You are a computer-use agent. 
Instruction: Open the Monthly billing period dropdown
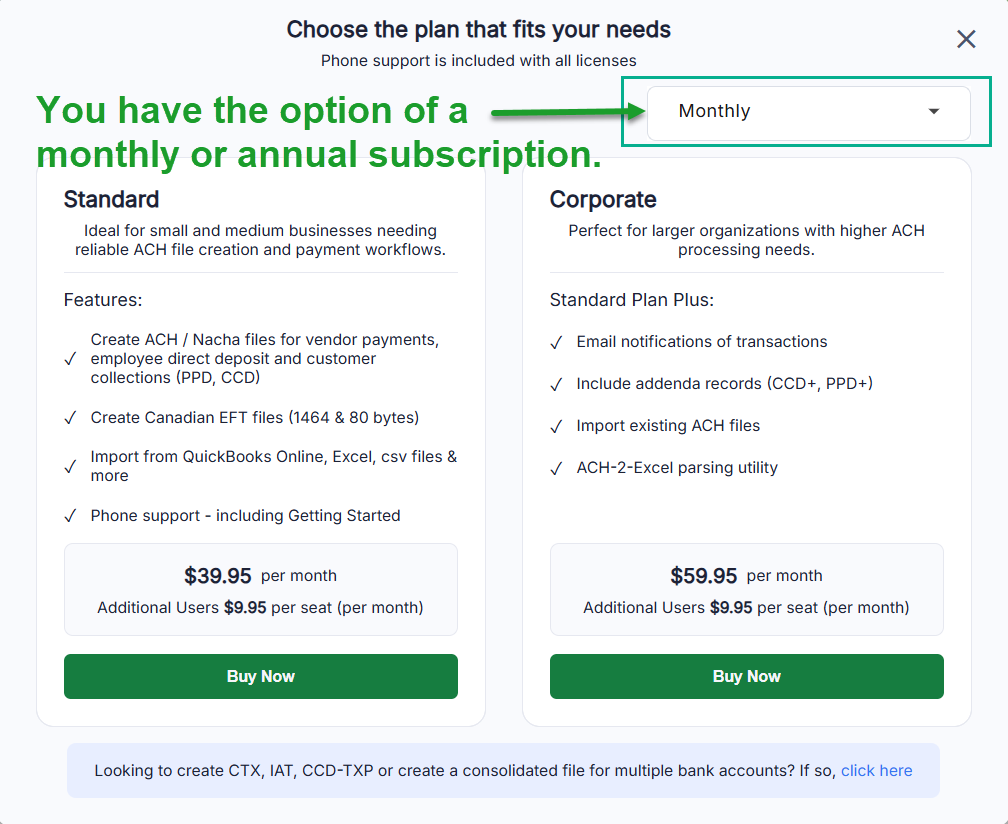[x=808, y=112]
